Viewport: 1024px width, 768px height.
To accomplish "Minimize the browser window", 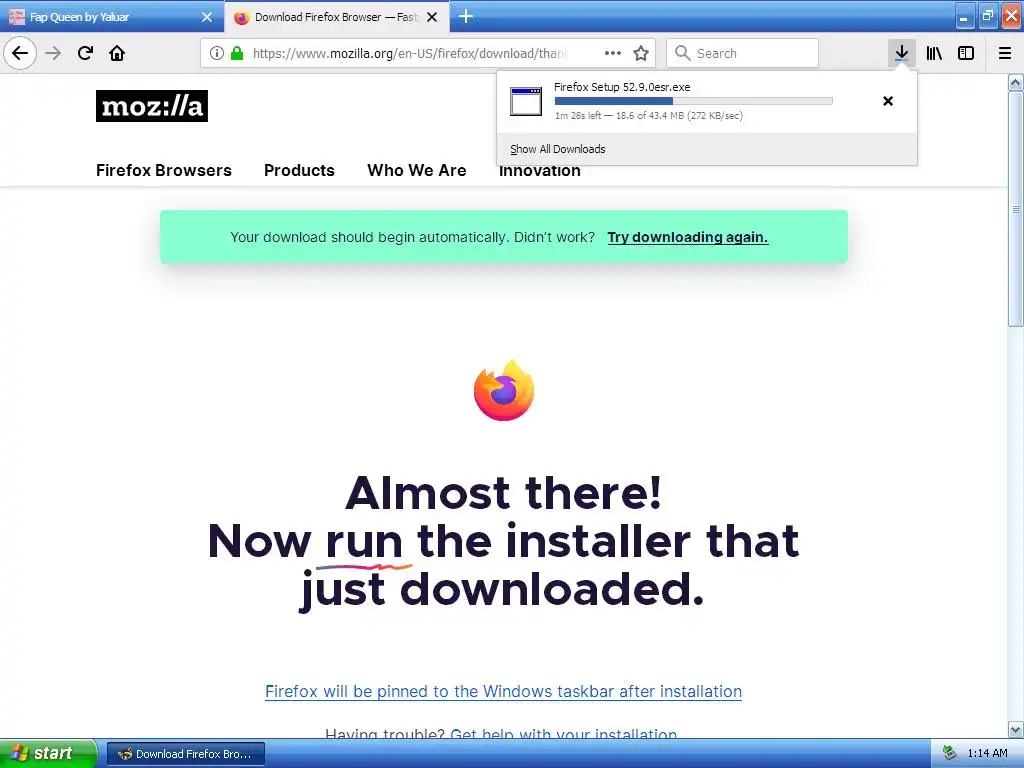I will point(964,17).
